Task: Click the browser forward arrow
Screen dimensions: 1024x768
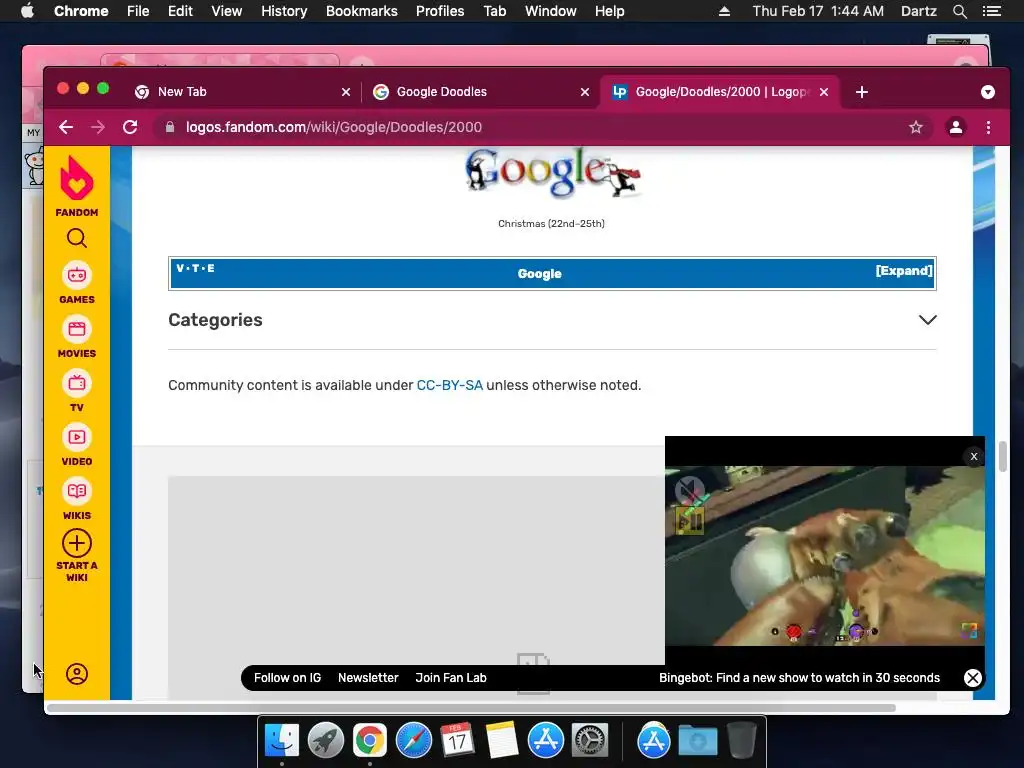Action: click(x=98, y=127)
